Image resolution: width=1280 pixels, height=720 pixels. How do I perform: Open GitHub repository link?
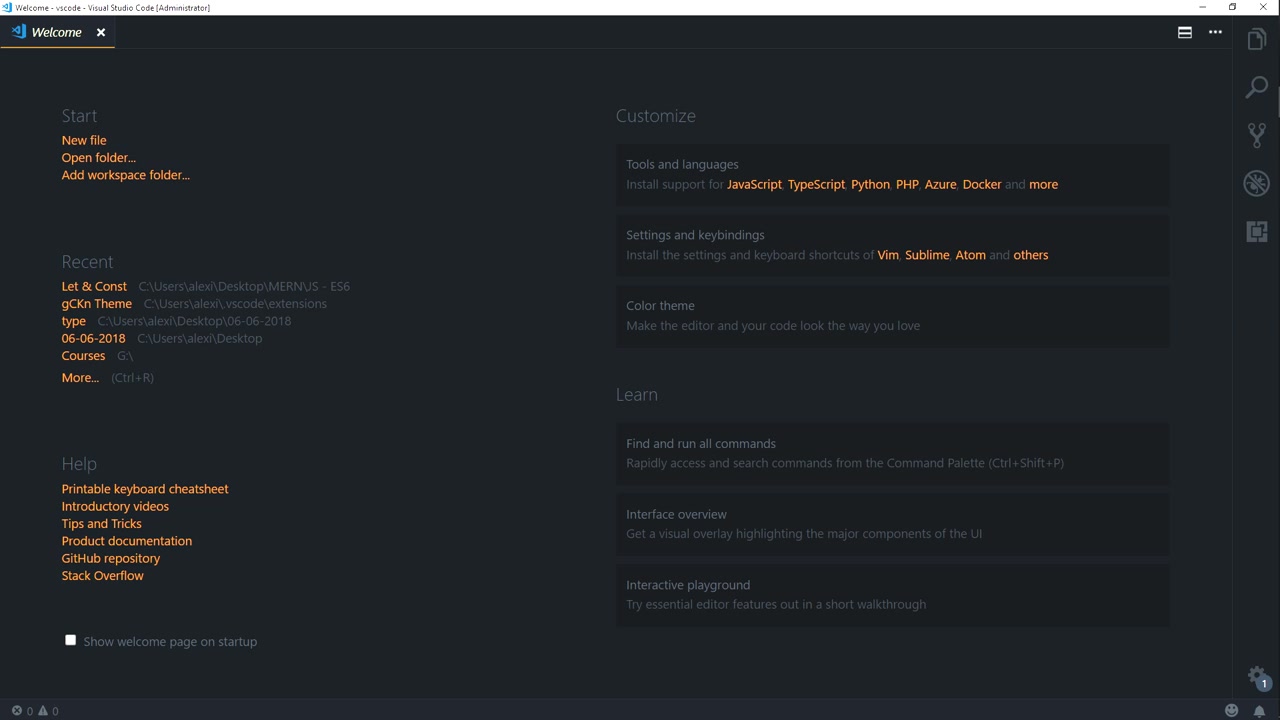[x=111, y=558]
